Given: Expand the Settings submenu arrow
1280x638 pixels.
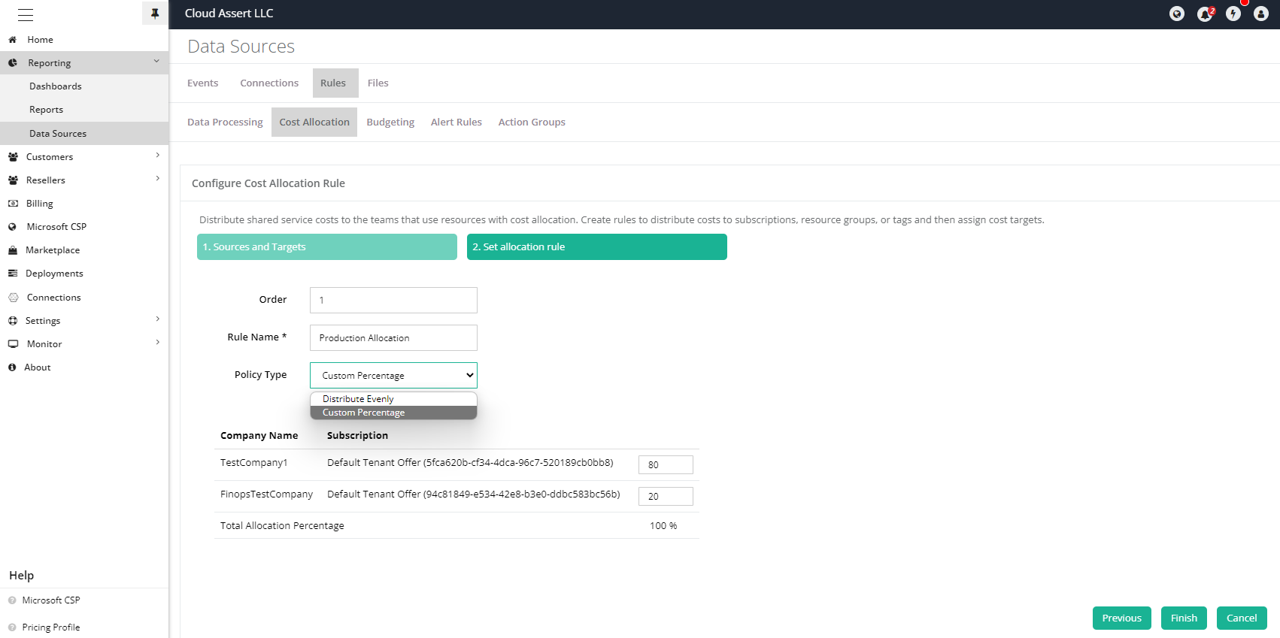Looking at the screenshot, I should [x=157, y=320].
